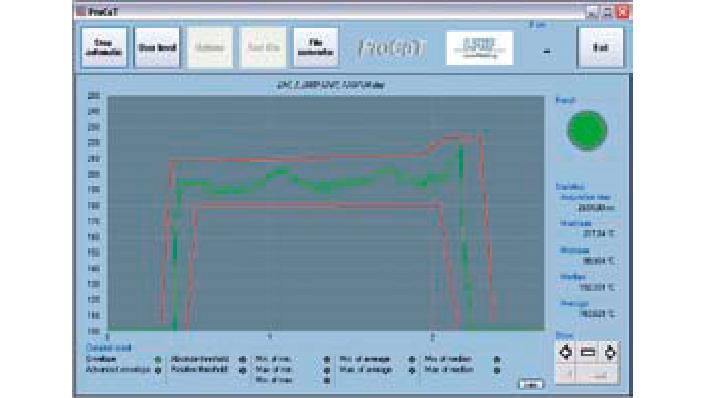This screenshot has width=705, height=398.
Task: Toggle the Envelope indicator
Action: click(x=158, y=359)
